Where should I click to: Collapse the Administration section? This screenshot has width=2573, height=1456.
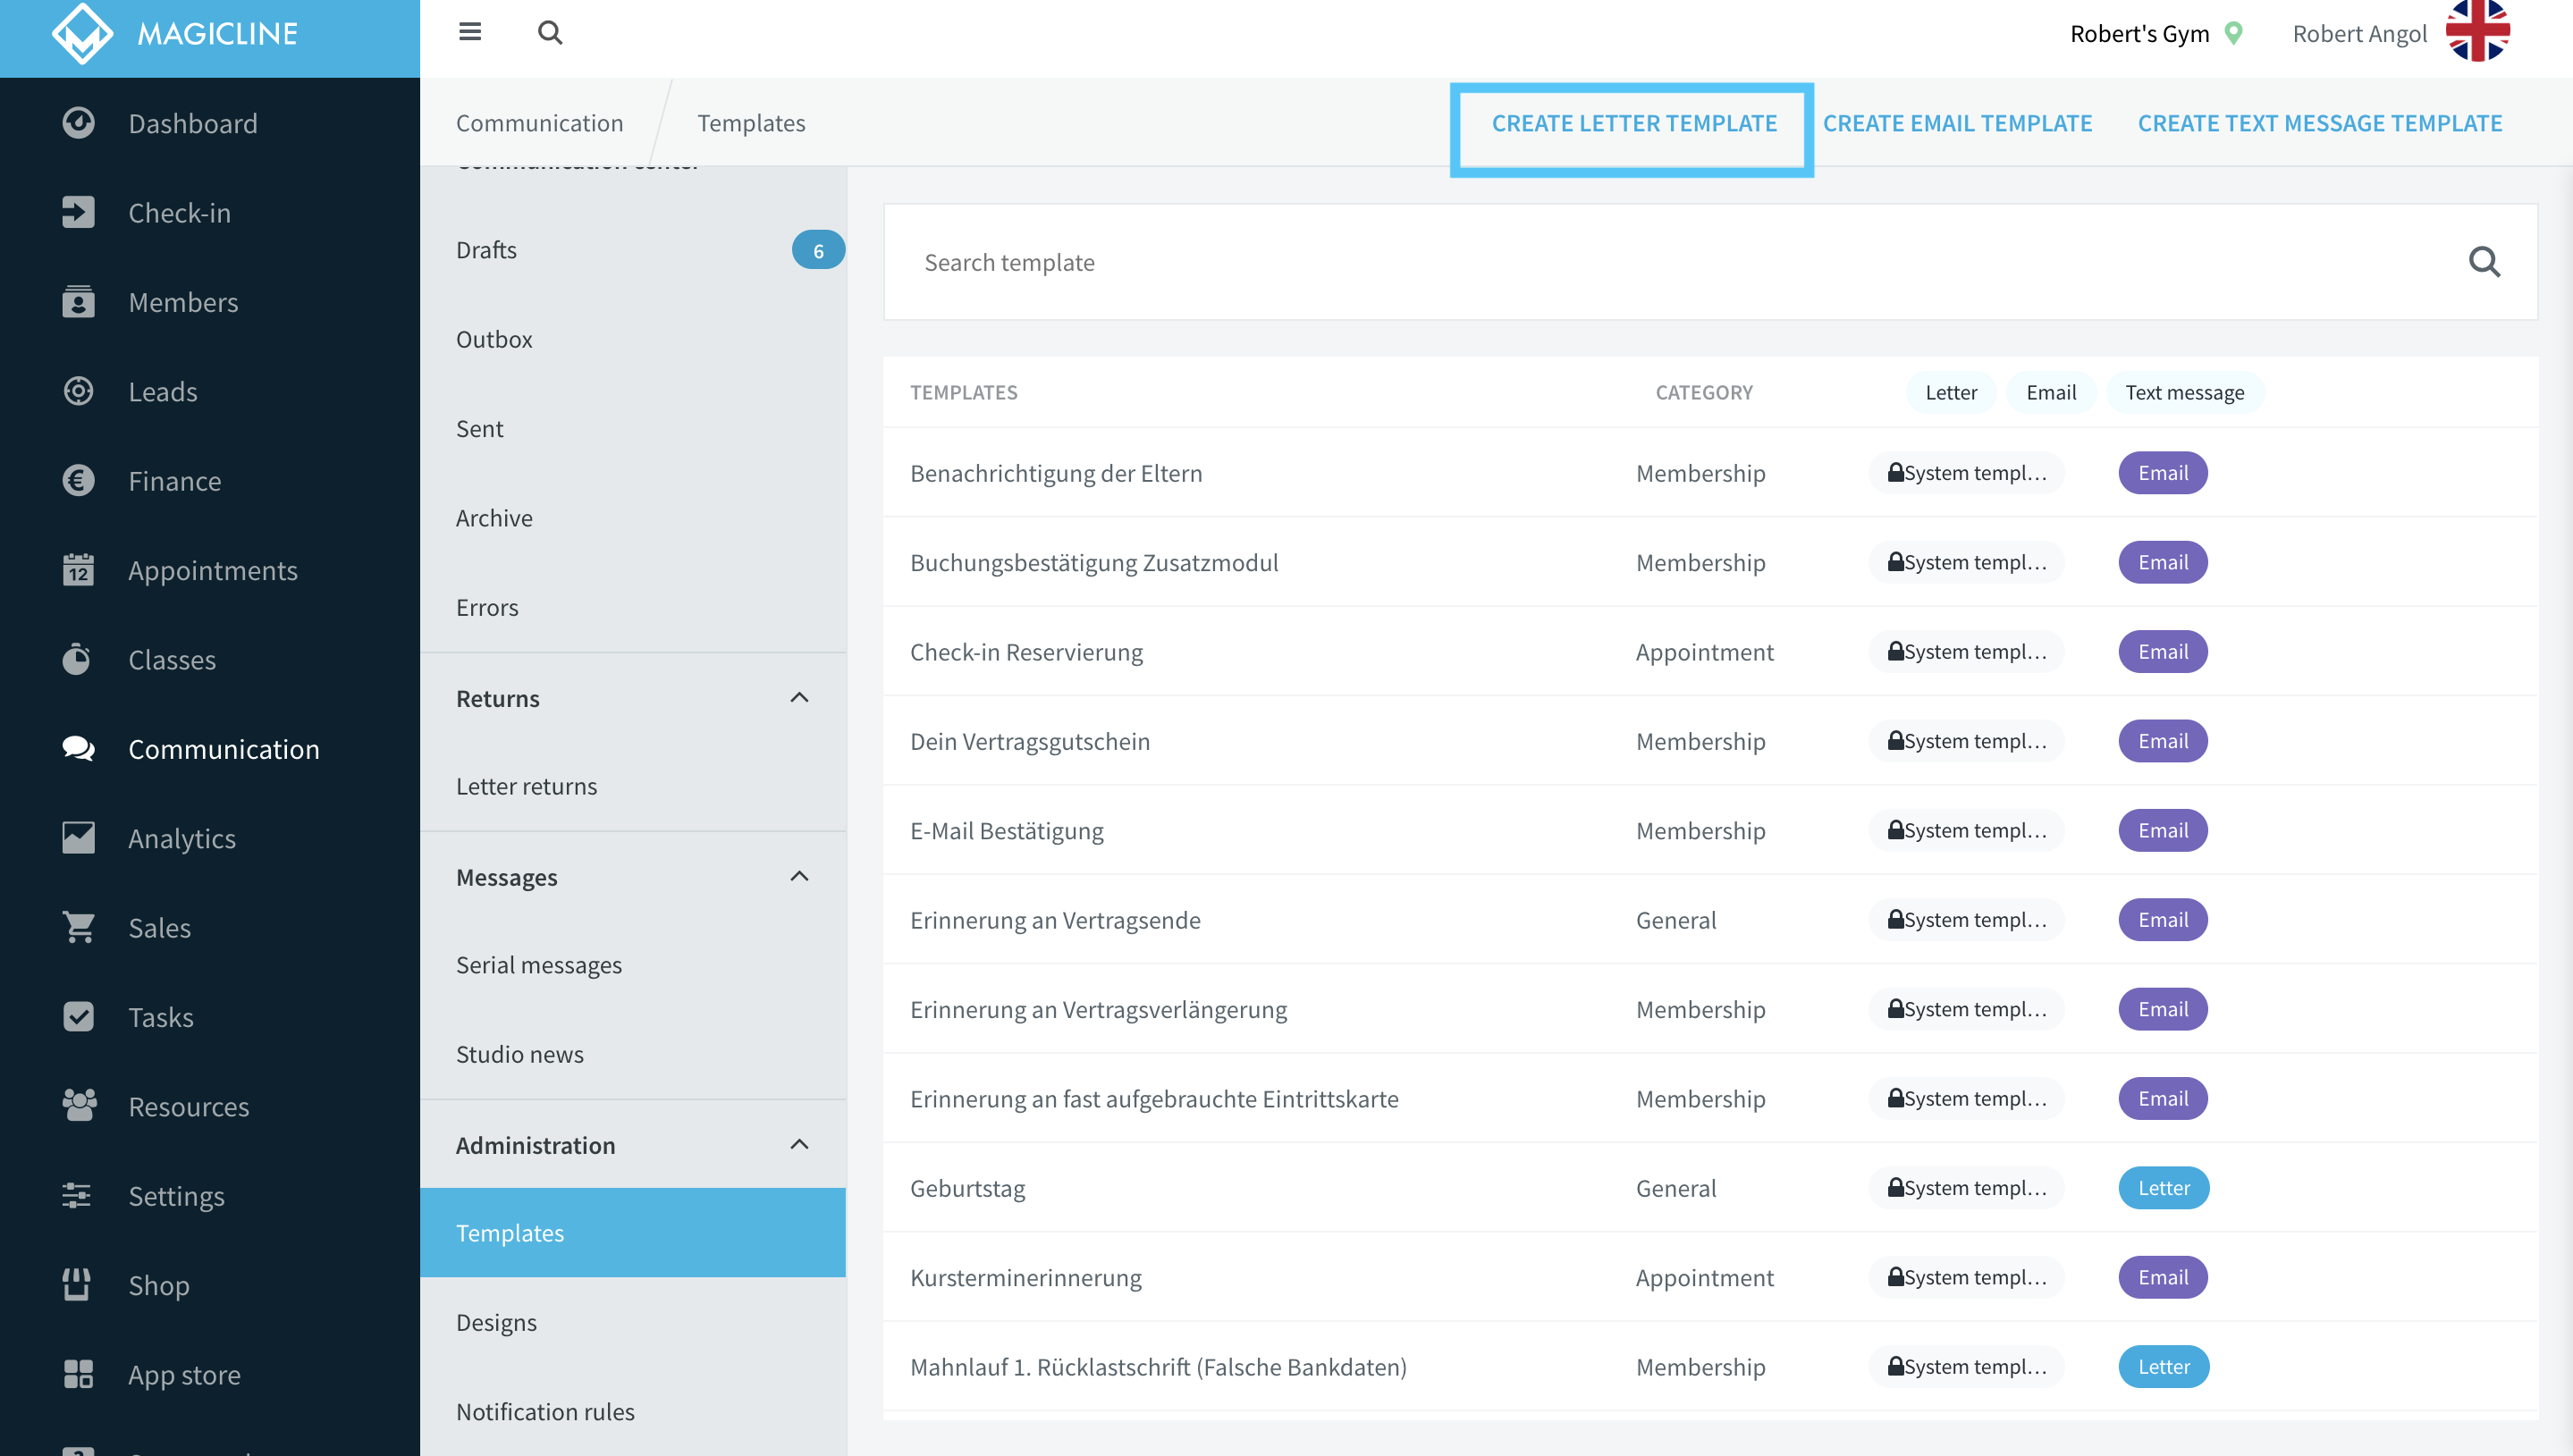pyautogui.click(x=799, y=1144)
